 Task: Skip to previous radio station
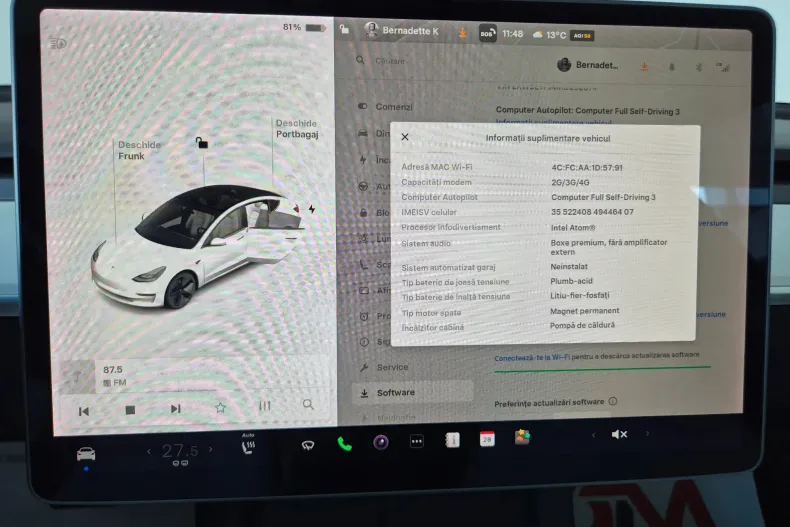click(x=84, y=412)
